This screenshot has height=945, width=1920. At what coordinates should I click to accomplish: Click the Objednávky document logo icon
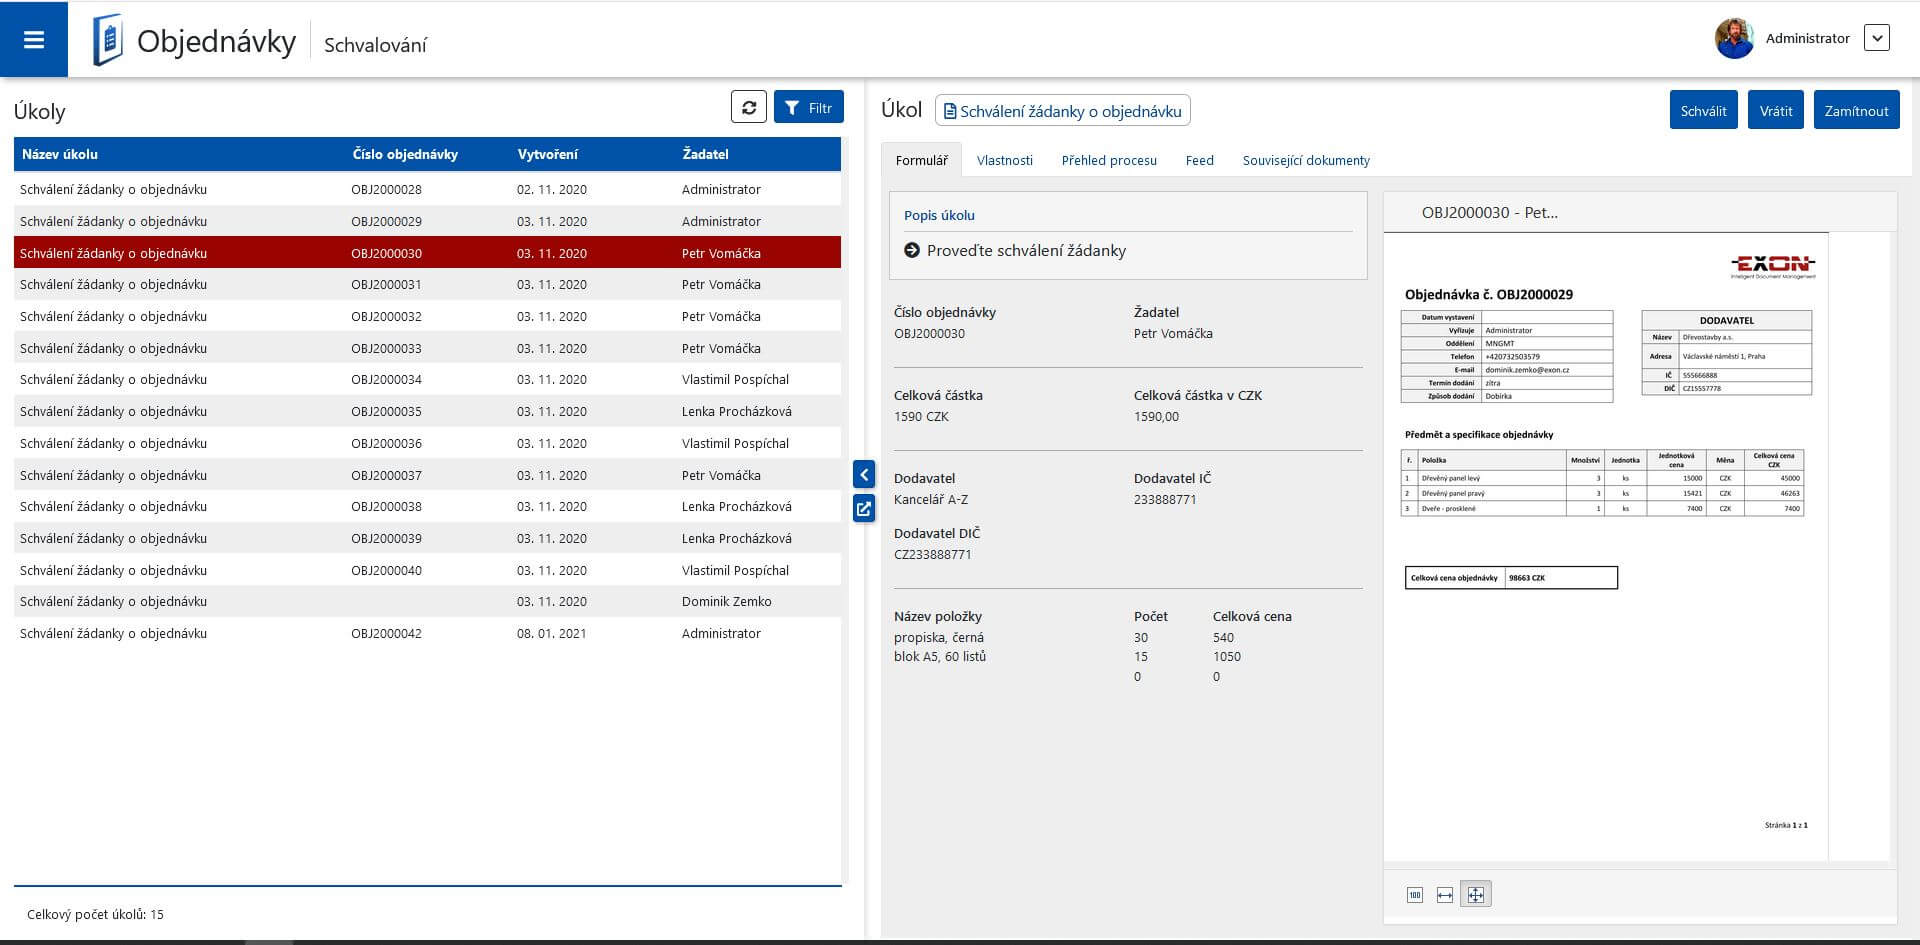(x=107, y=41)
